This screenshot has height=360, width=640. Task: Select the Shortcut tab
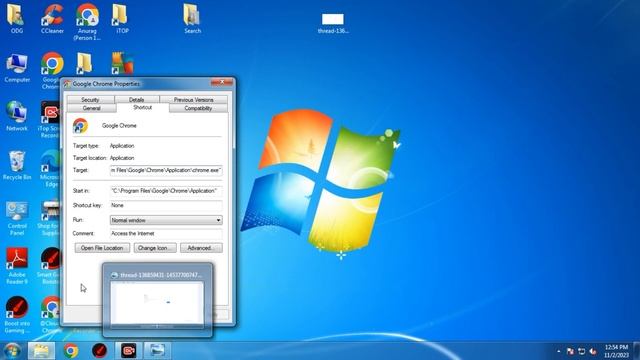click(142, 107)
